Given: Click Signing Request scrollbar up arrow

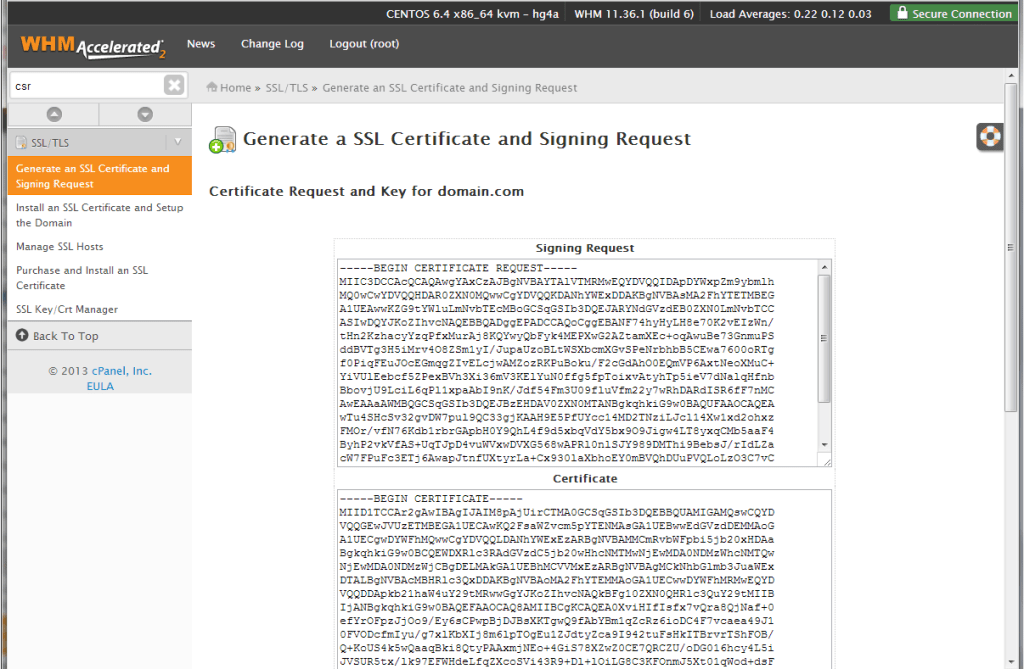Looking at the screenshot, I should [824, 267].
